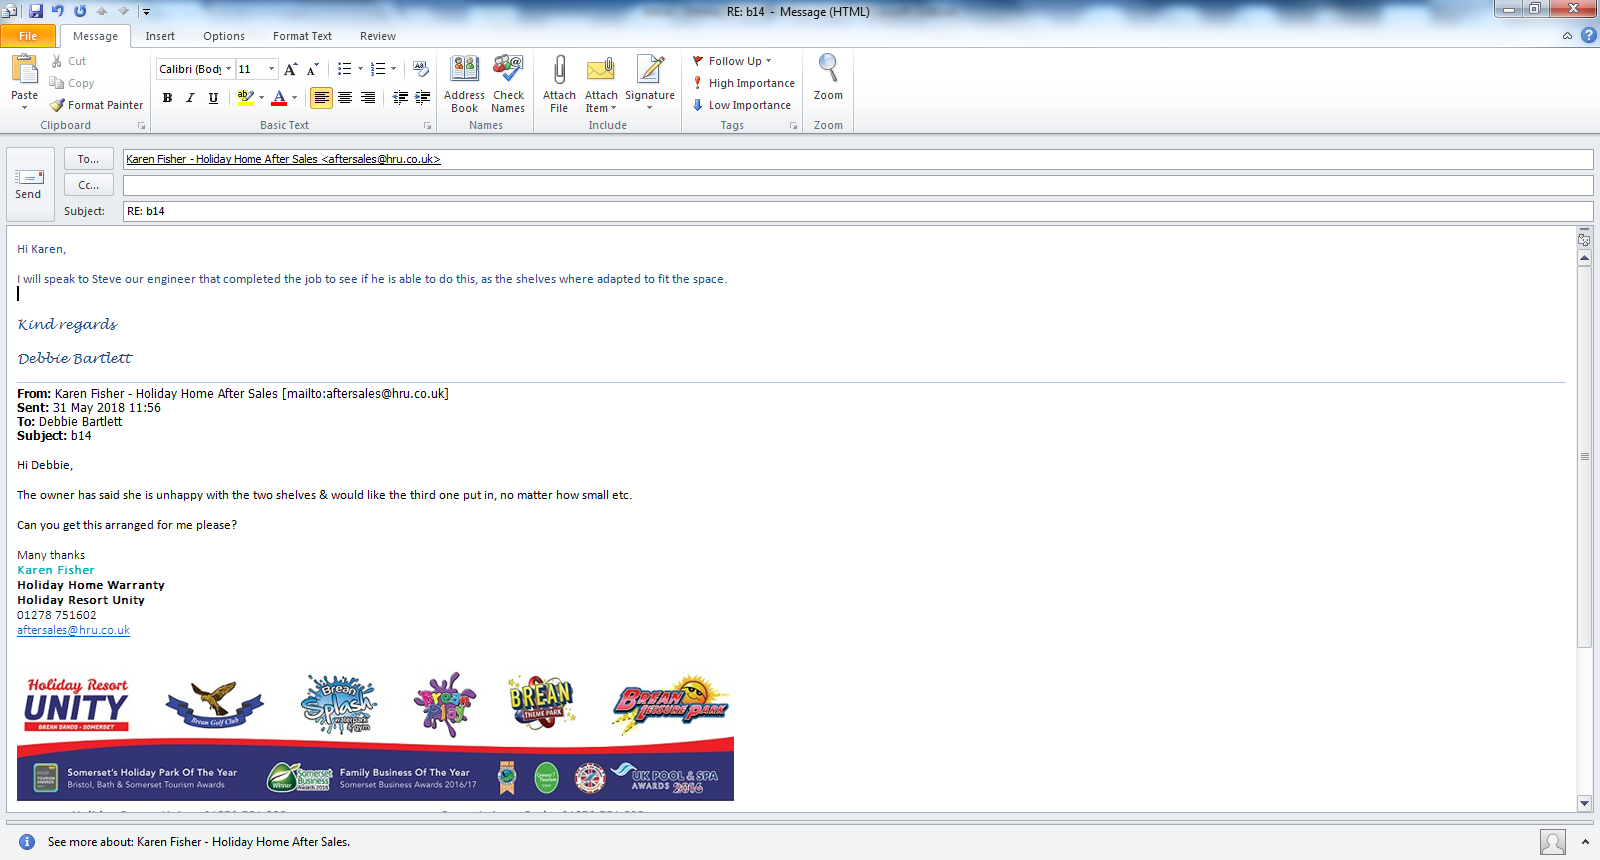The width and height of the screenshot is (1600, 860).
Task: Toggle the bulleted list
Action: [344, 69]
